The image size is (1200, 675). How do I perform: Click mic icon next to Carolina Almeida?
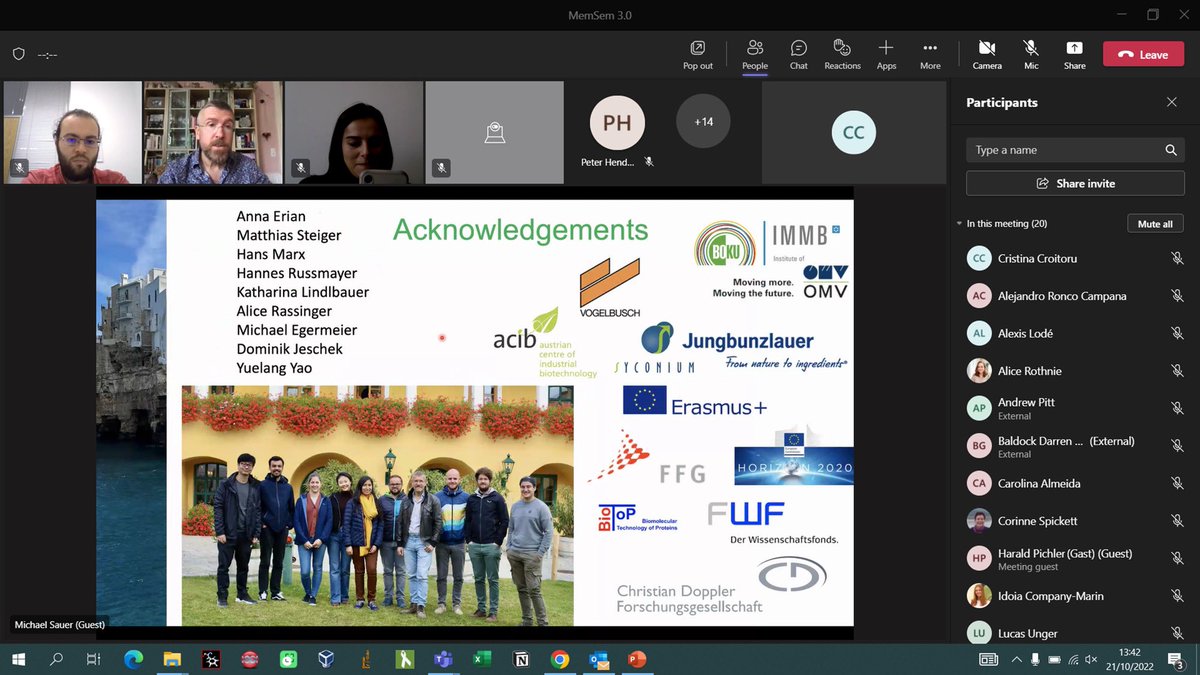[x=1177, y=483]
